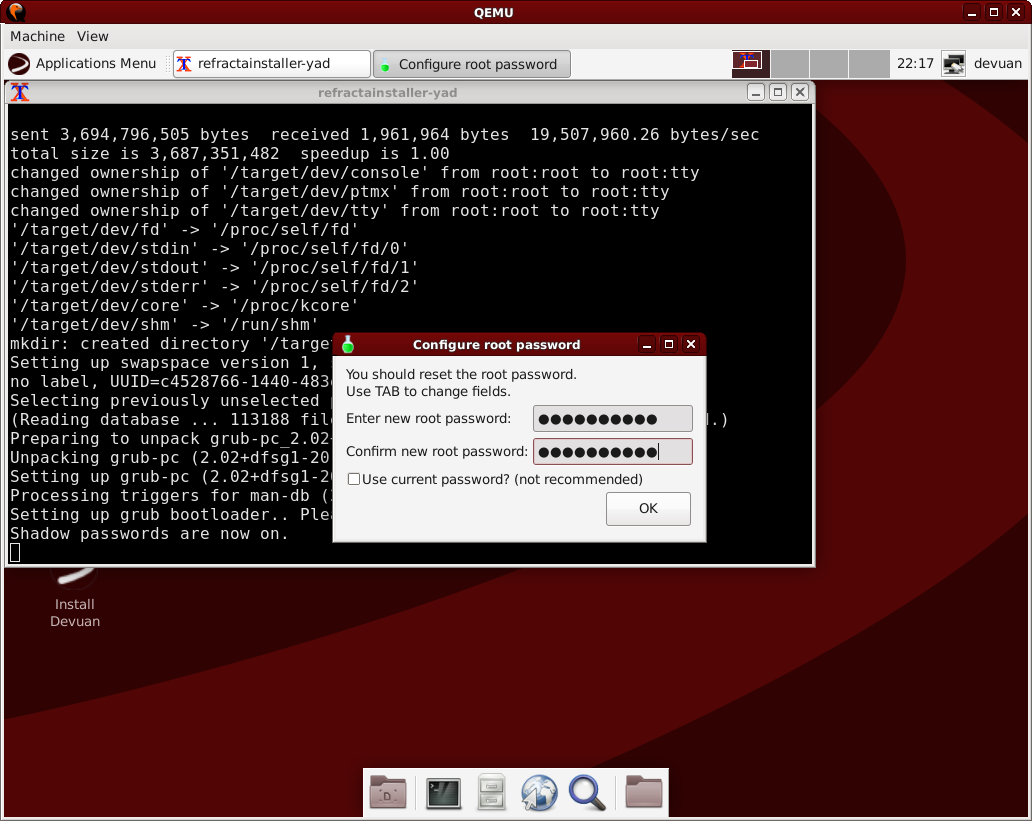Open the rightmost folder icon in dock
The image size is (1032, 821).
[x=644, y=793]
